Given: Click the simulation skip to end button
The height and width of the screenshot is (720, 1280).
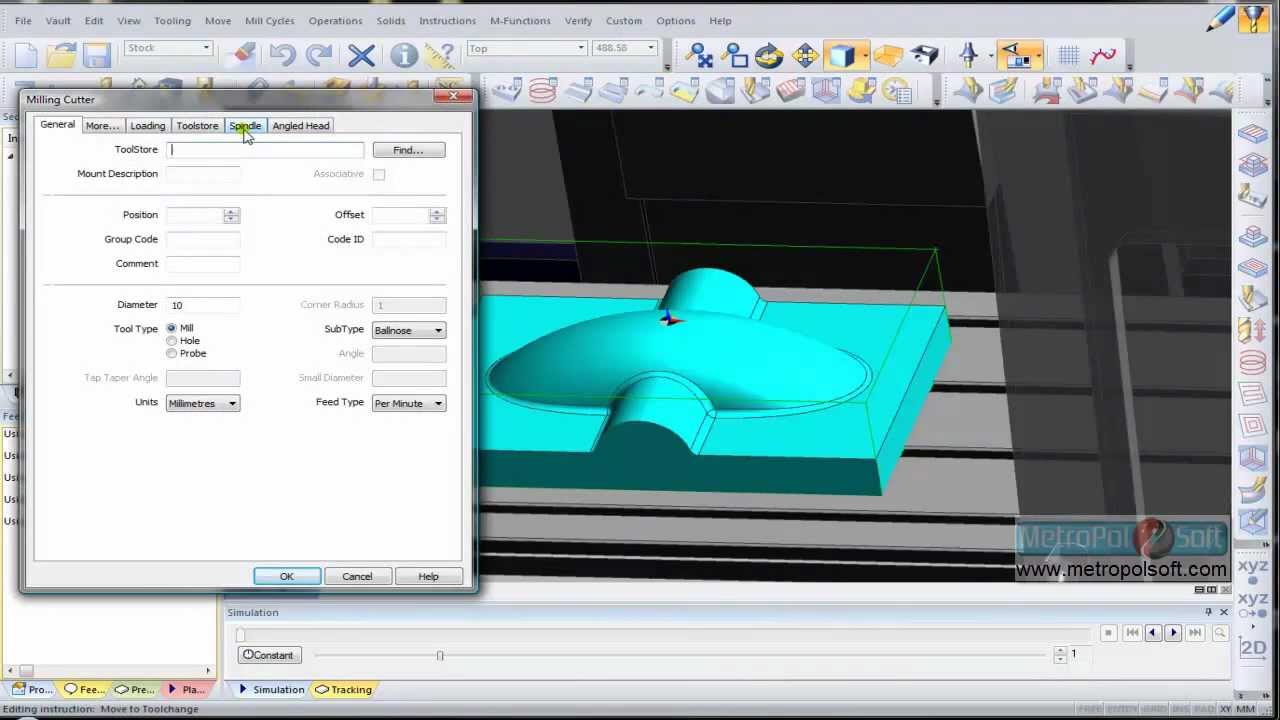Looking at the screenshot, I should (x=1195, y=633).
